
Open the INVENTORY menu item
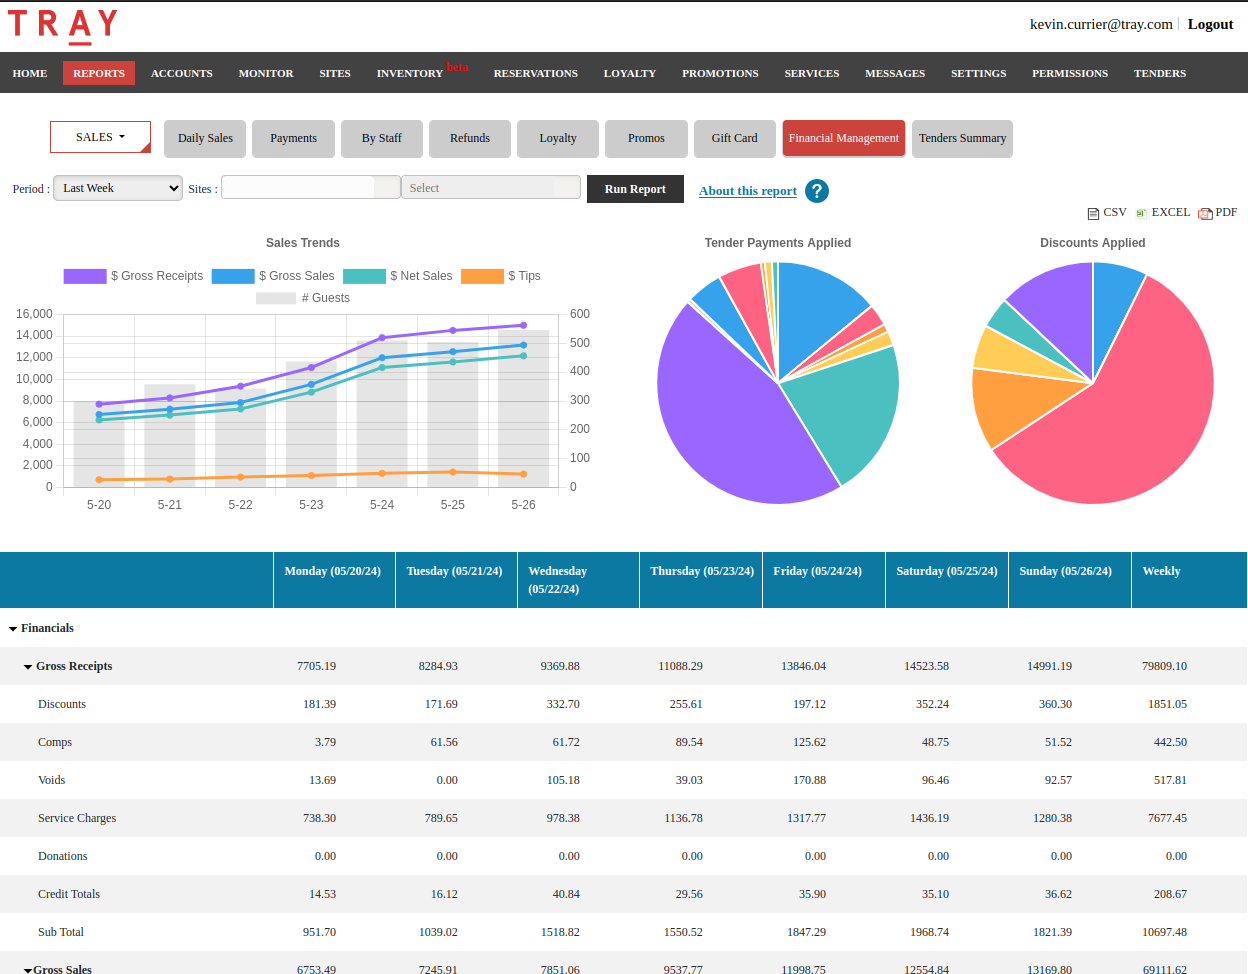click(409, 73)
